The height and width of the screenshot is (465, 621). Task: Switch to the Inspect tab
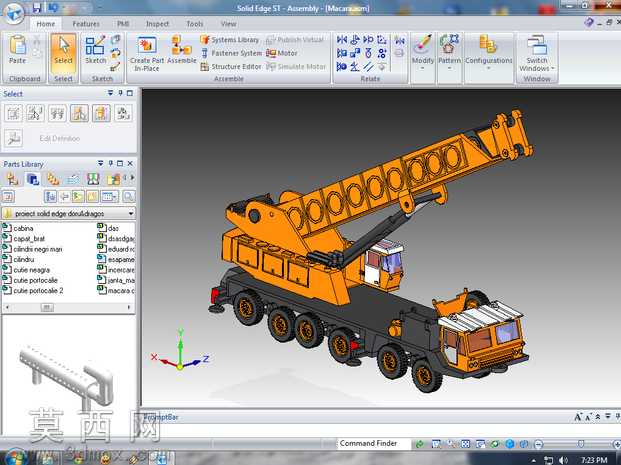click(157, 24)
